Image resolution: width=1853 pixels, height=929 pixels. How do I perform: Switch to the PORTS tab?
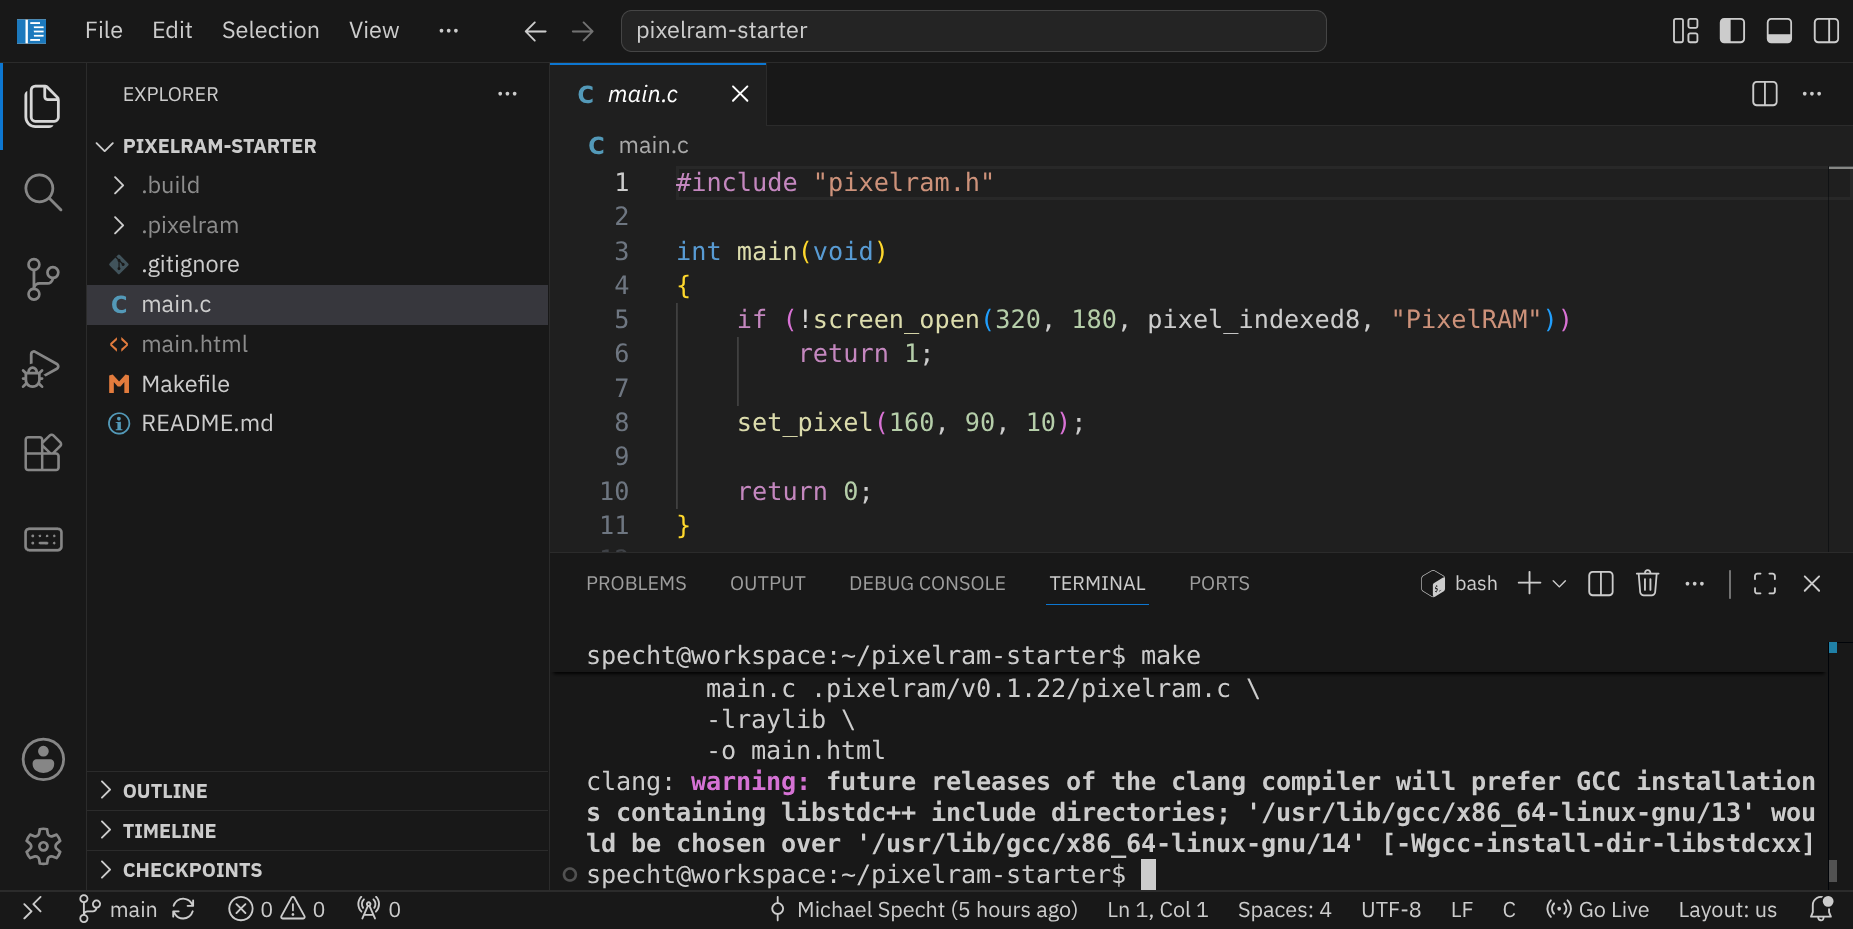click(x=1219, y=584)
